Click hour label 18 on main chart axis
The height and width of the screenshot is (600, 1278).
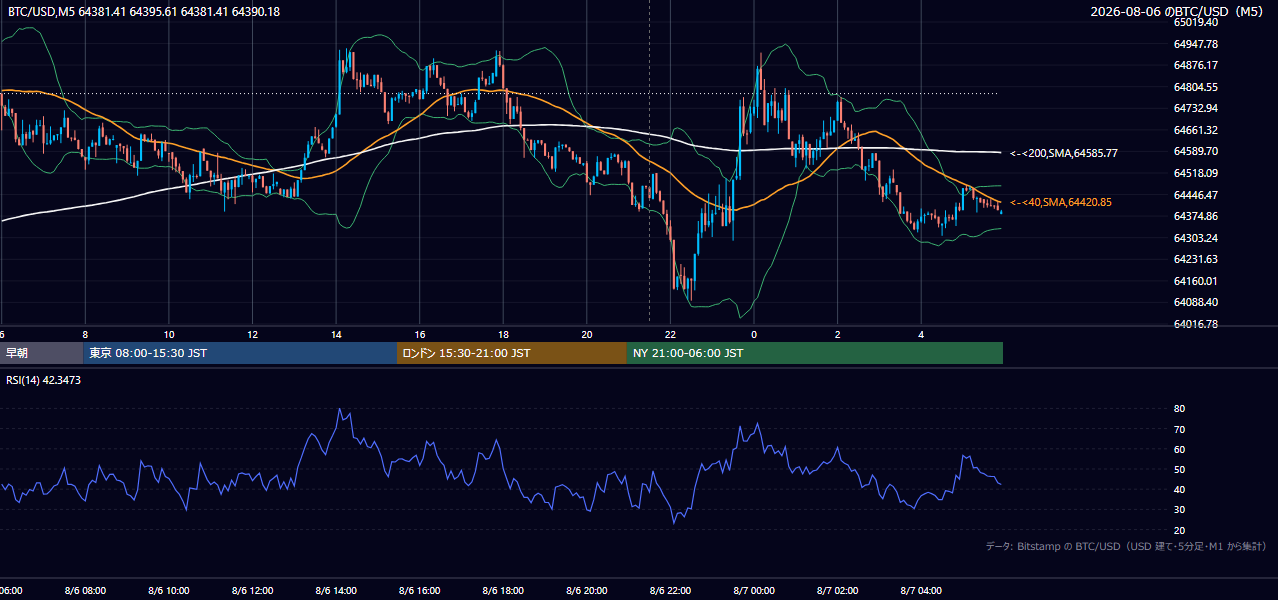tap(503, 334)
